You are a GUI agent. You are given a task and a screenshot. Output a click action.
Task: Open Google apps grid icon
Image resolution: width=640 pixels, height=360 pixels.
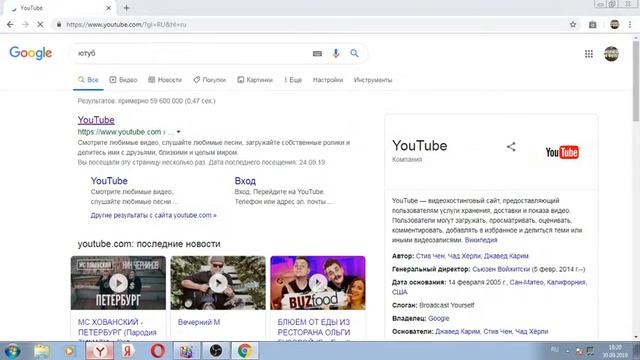point(589,54)
